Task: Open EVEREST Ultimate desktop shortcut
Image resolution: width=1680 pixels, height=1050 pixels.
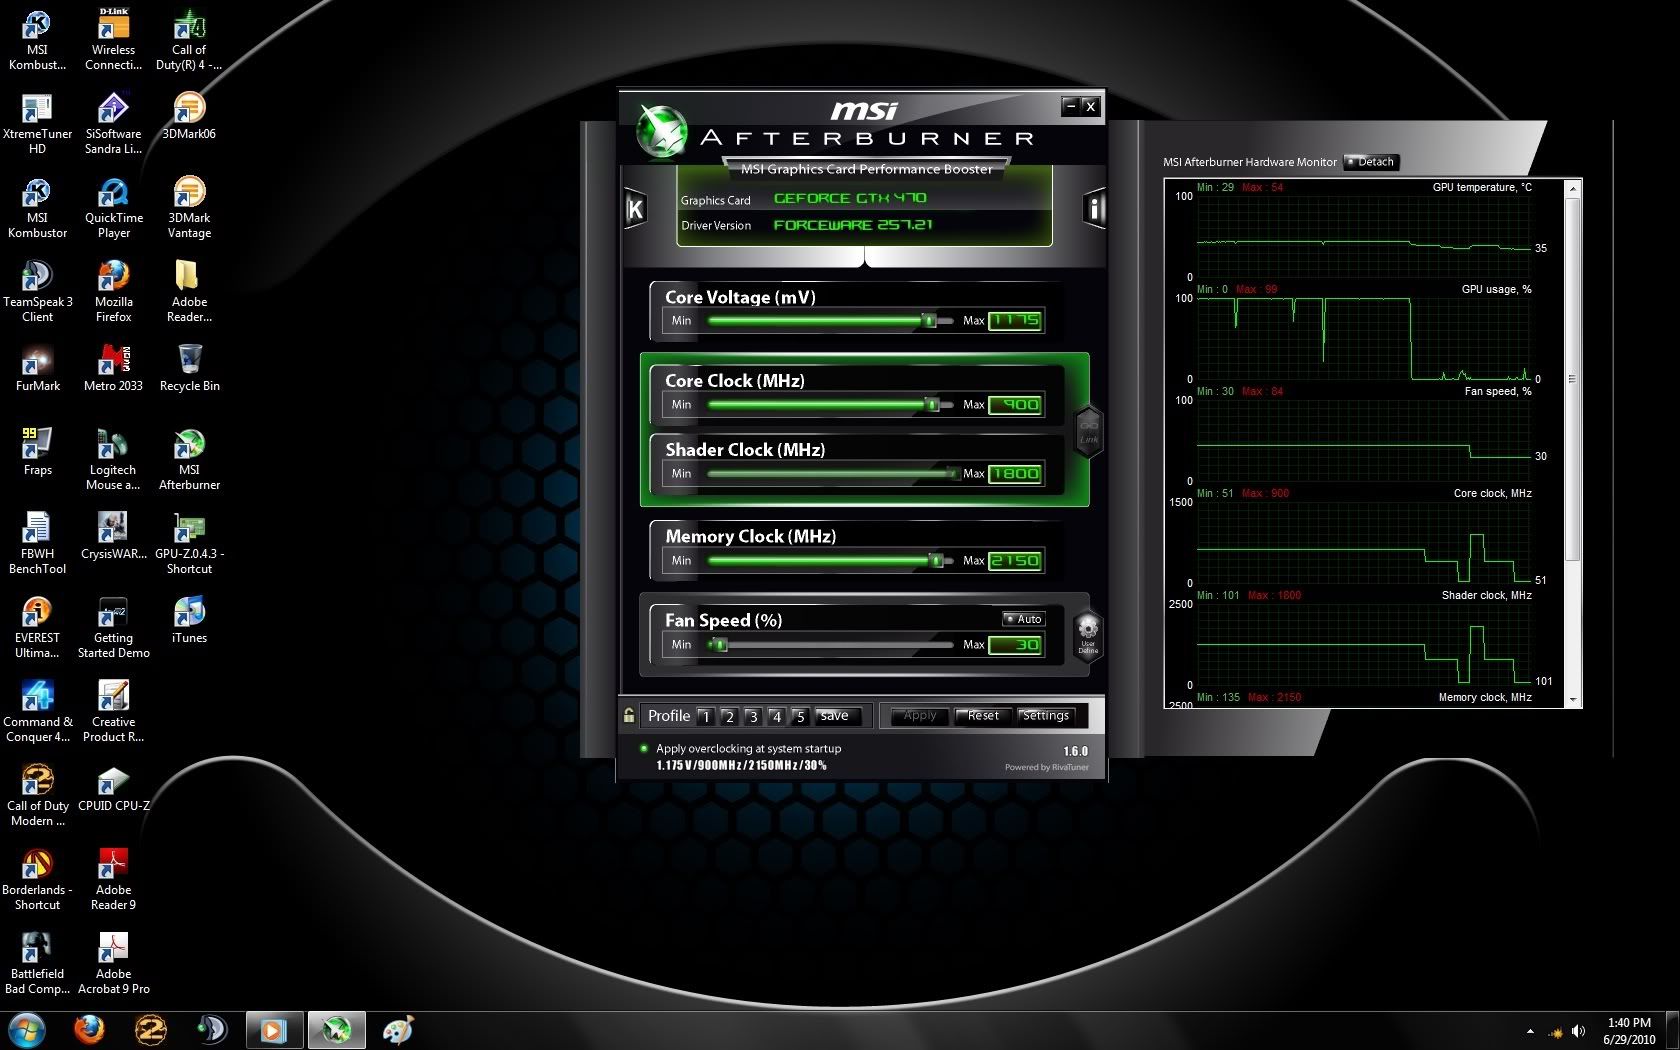Action: pyautogui.click(x=37, y=627)
